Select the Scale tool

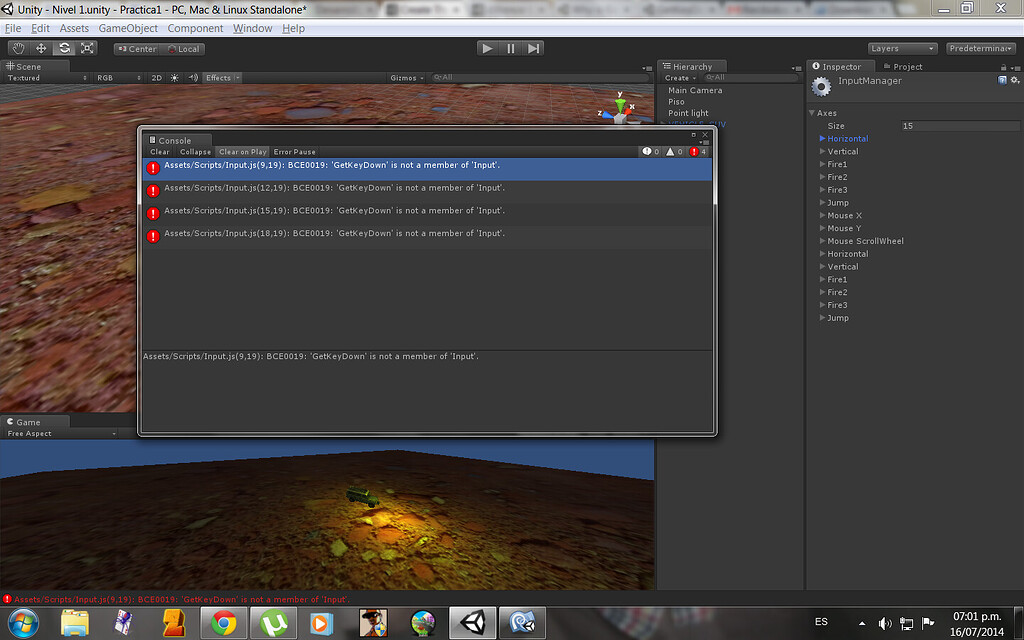87,47
